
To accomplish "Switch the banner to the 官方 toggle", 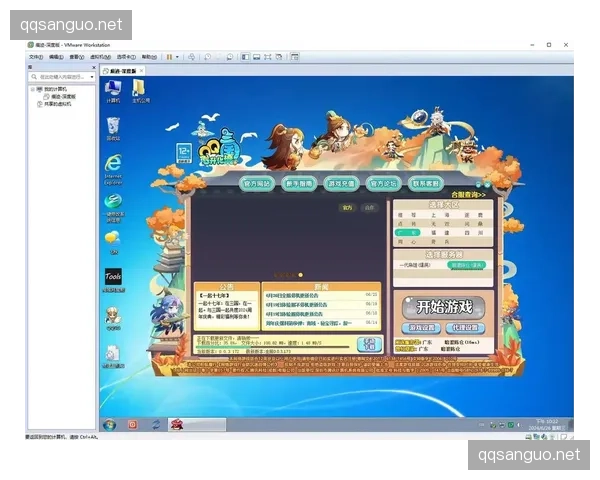I will point(347,208).
